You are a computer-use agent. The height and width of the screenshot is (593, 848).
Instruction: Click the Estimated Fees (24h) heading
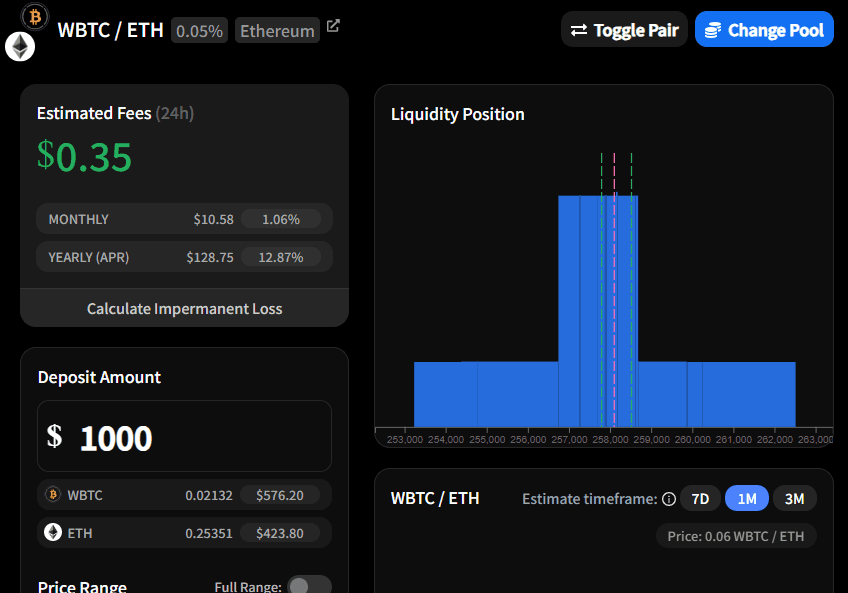pos(115,113)
